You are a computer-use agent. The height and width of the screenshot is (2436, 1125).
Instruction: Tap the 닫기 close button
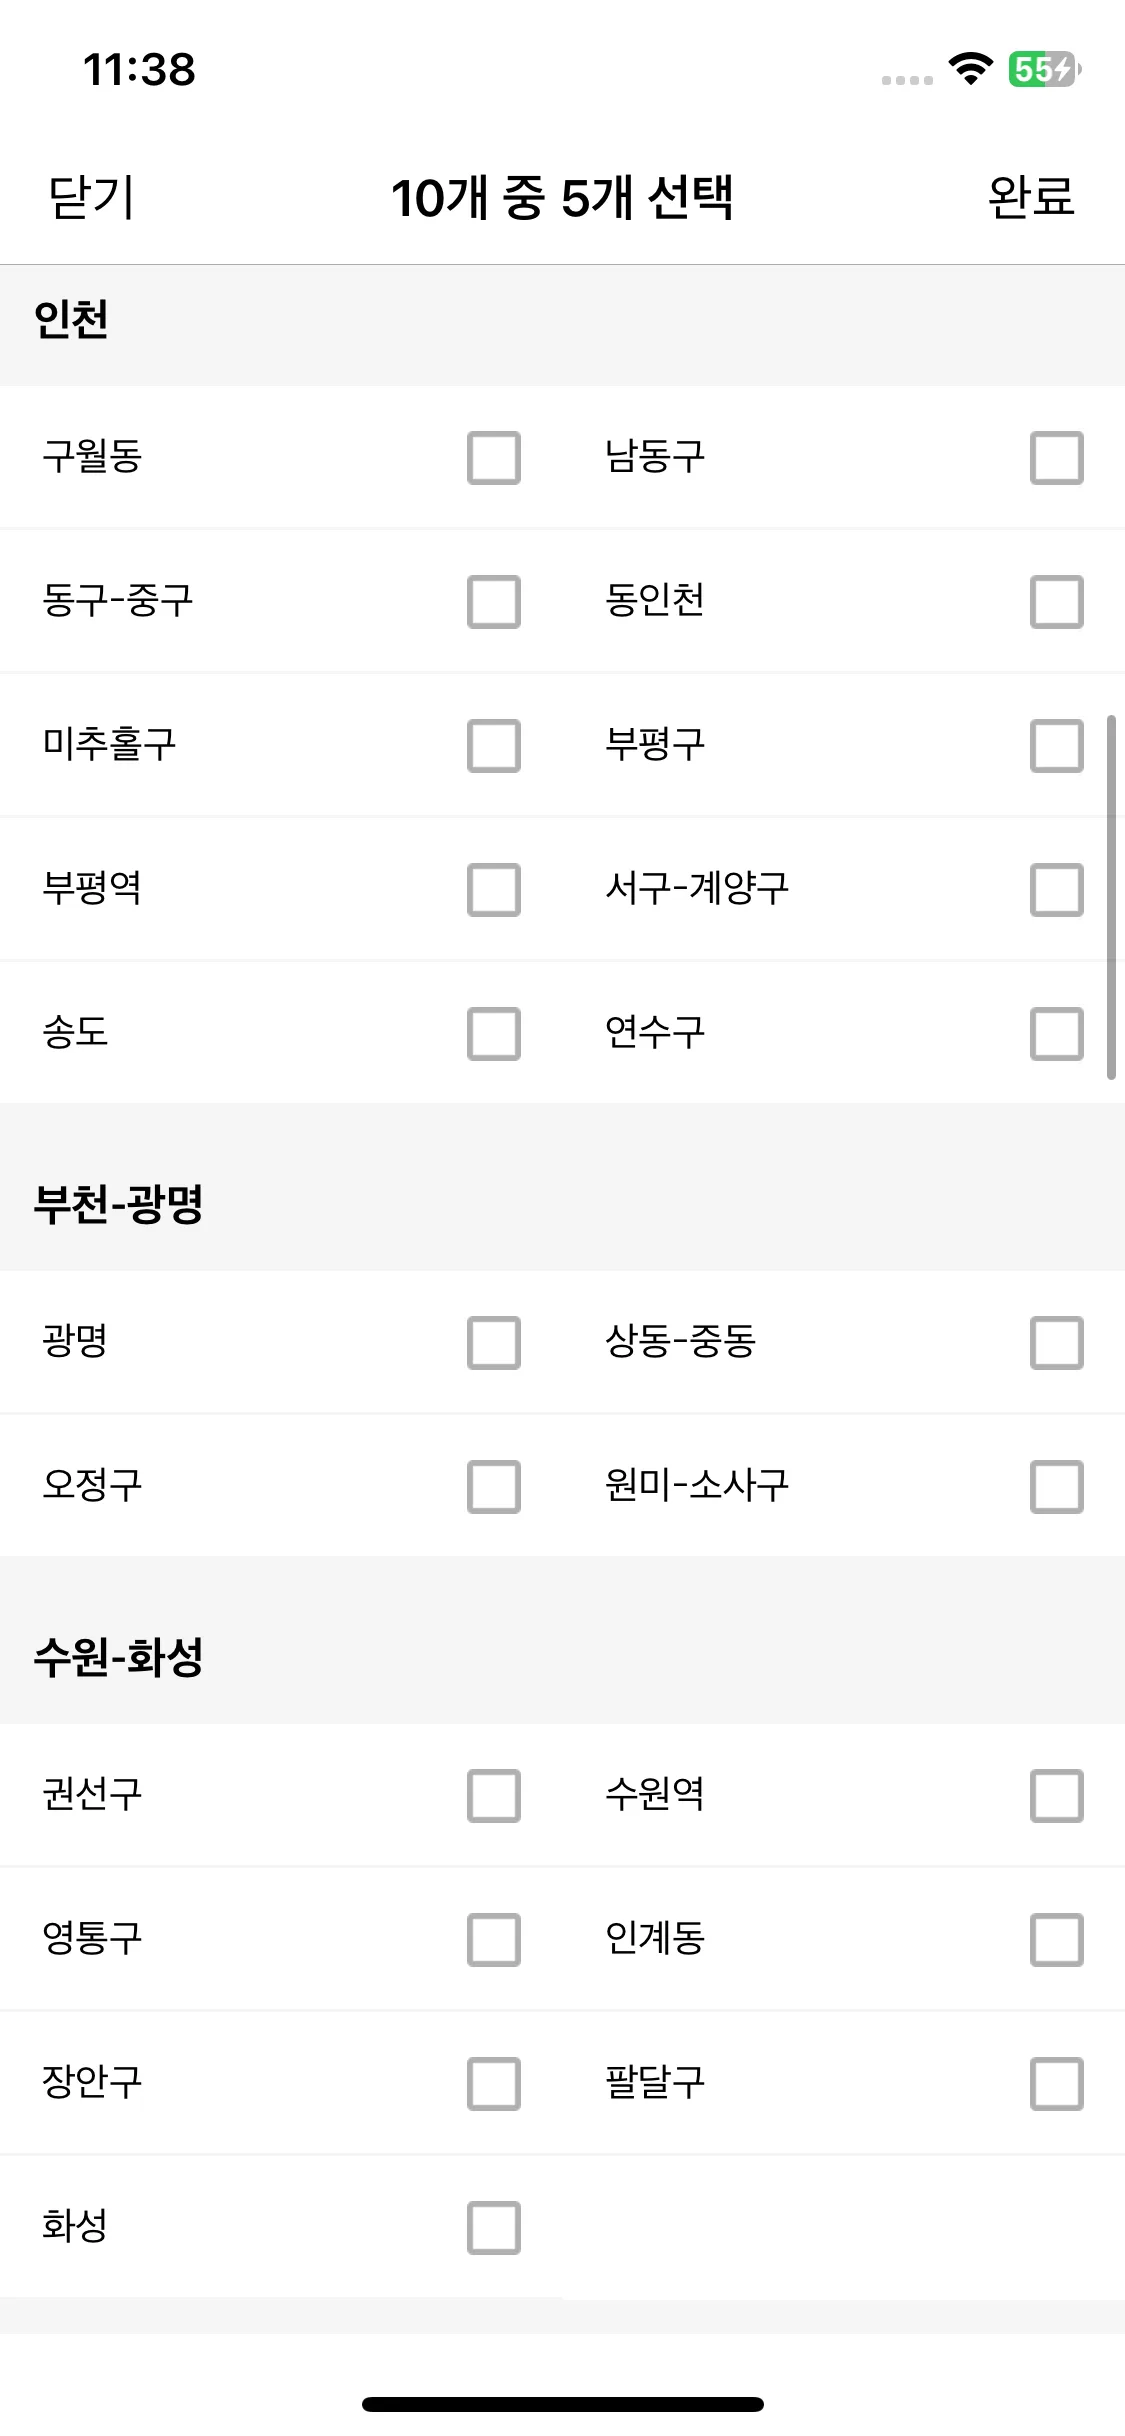pyautogui.click(x=91, y=197)
